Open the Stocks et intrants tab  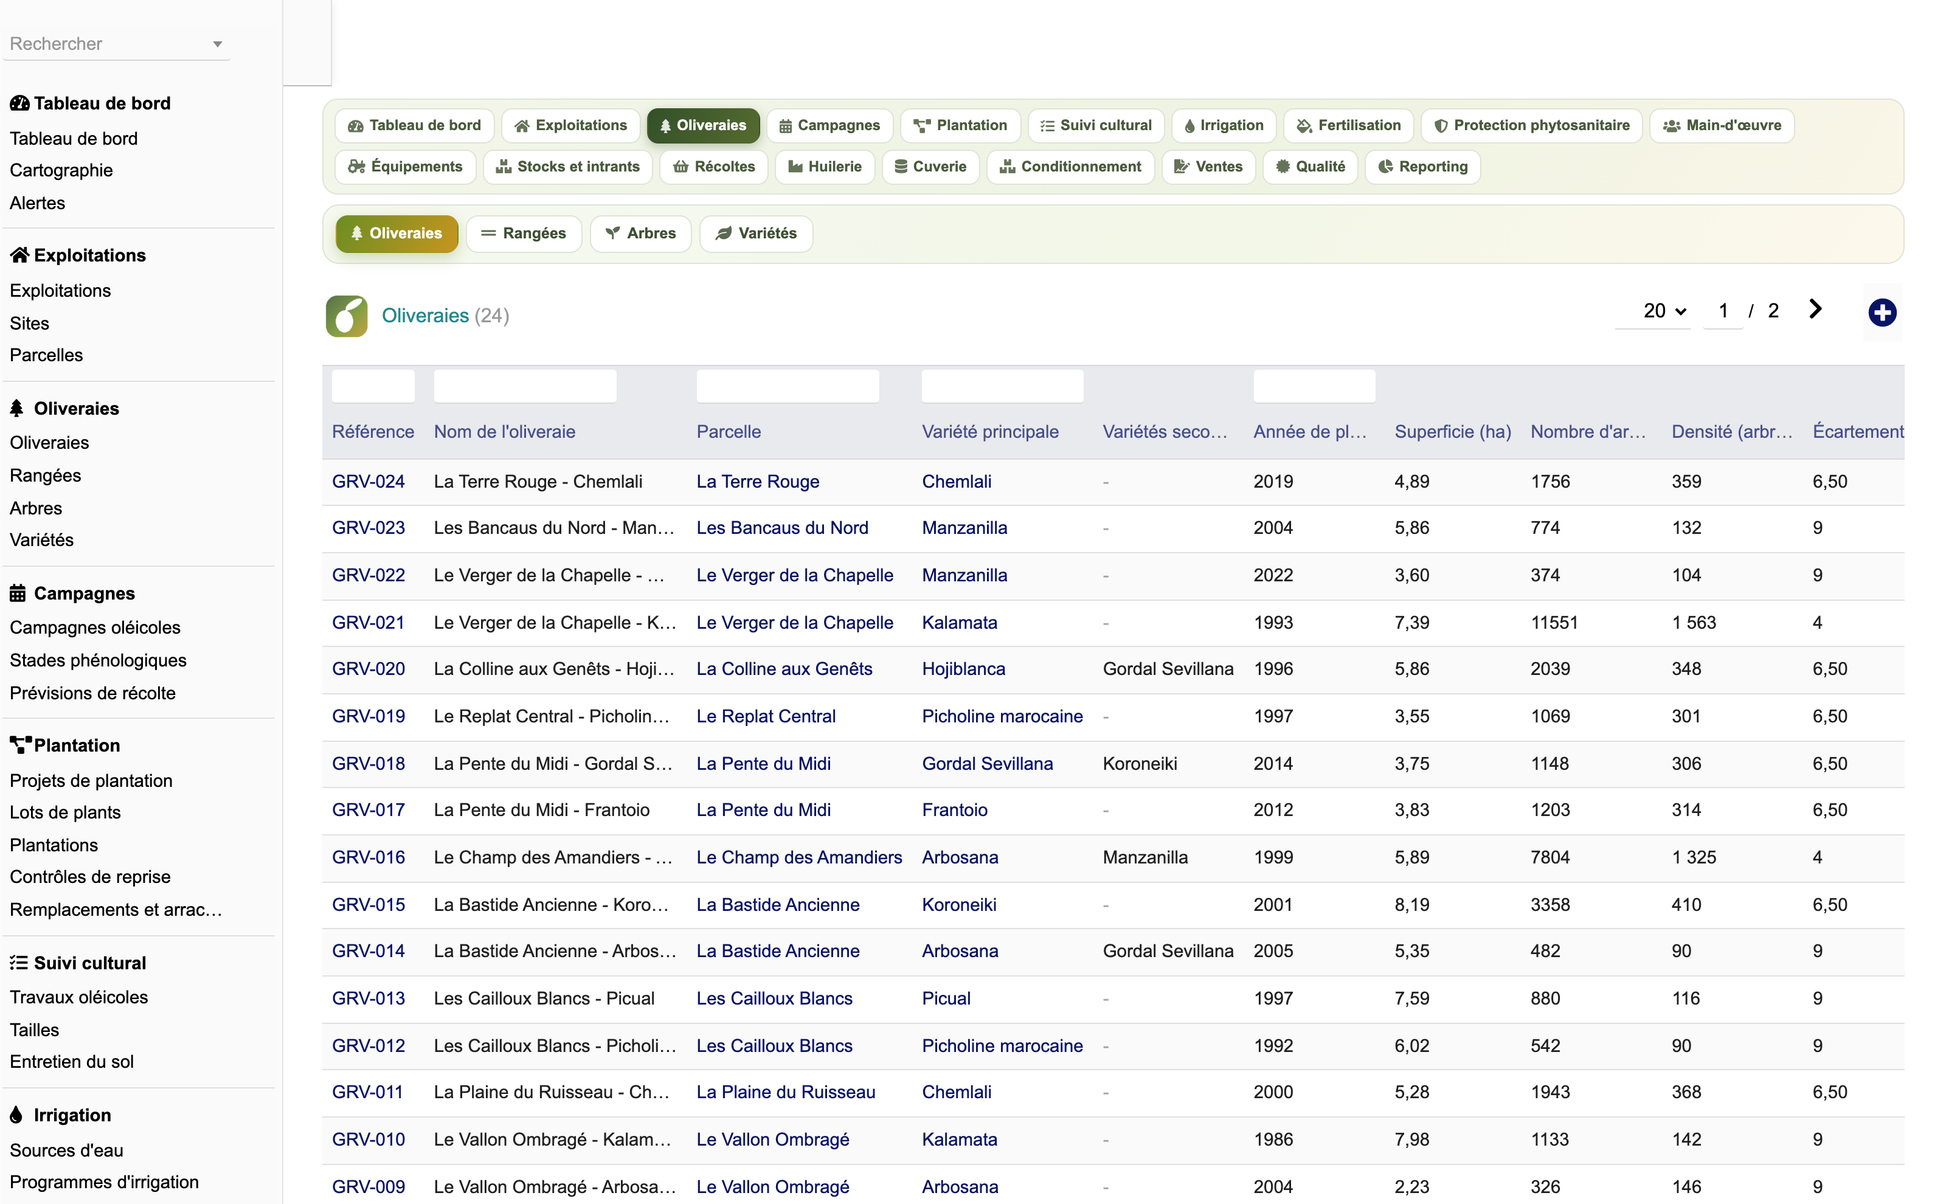point(567,166)
